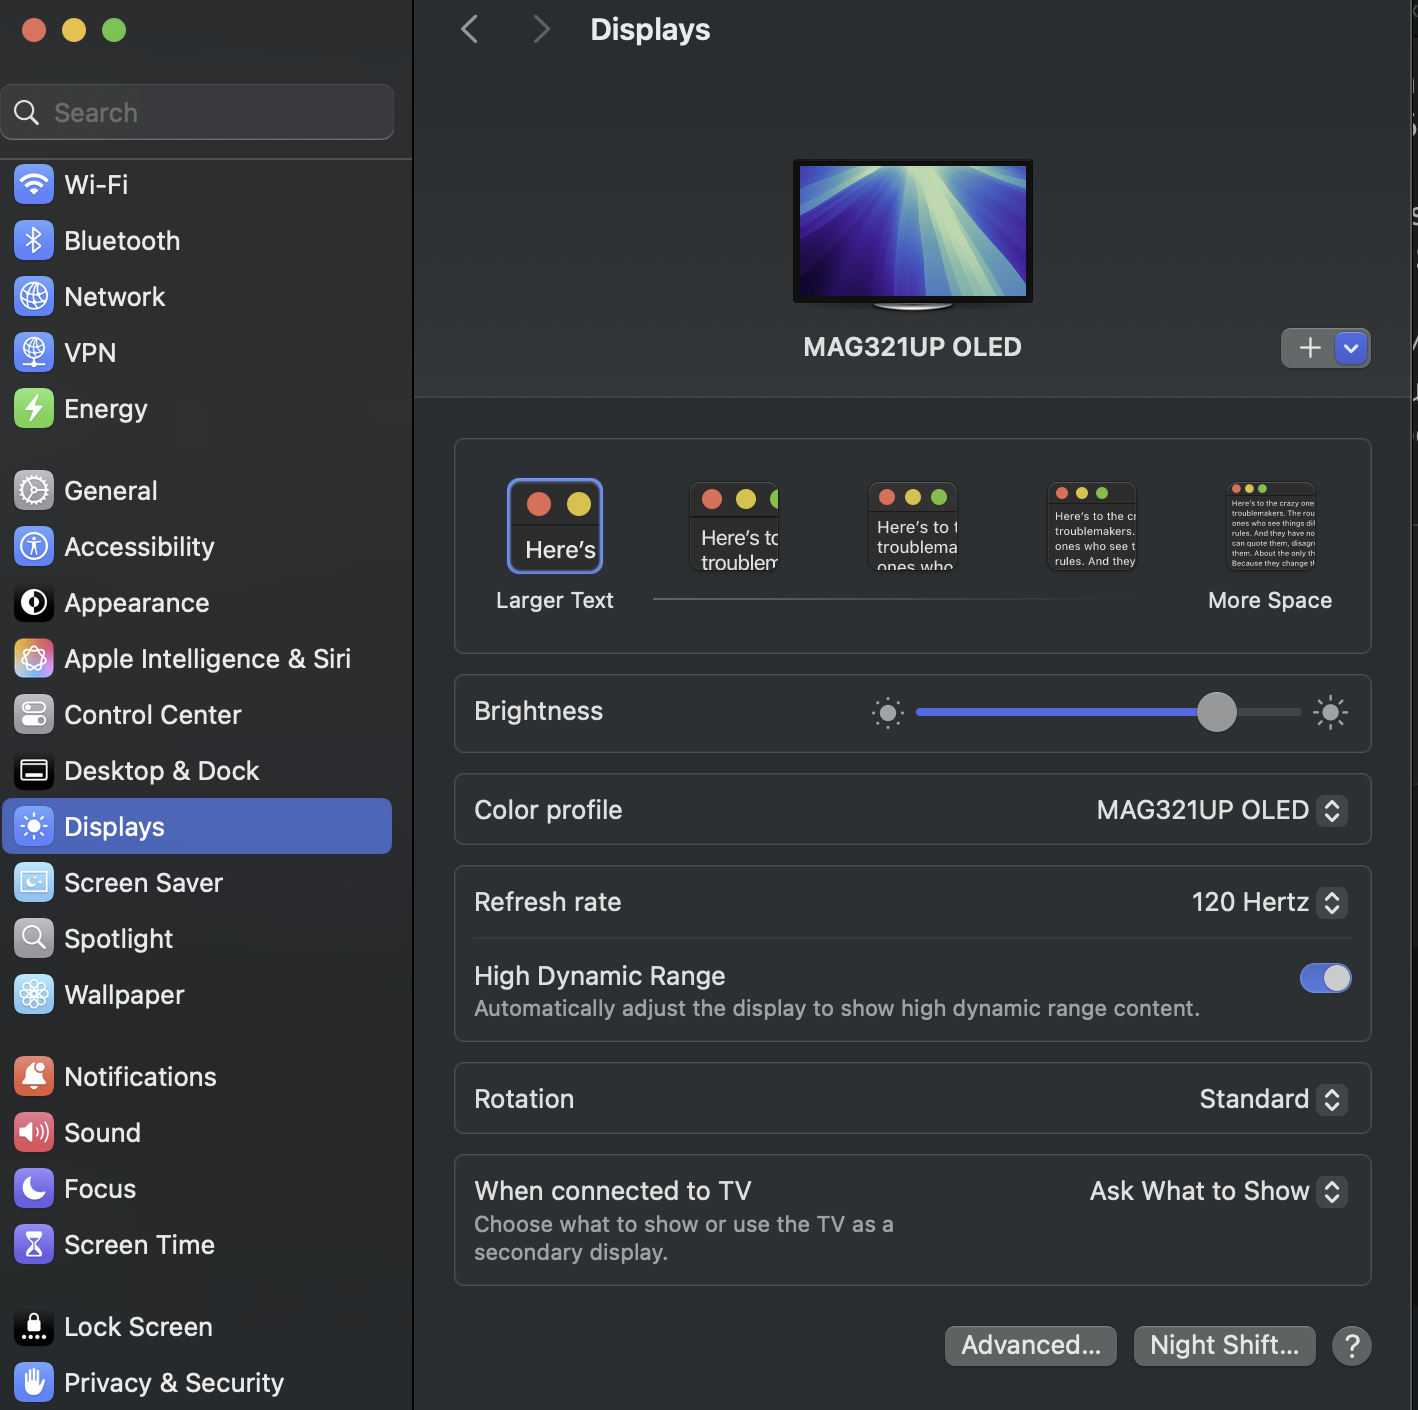
Task: Click the add display plus button
Action: click(x=1310, y=348)
